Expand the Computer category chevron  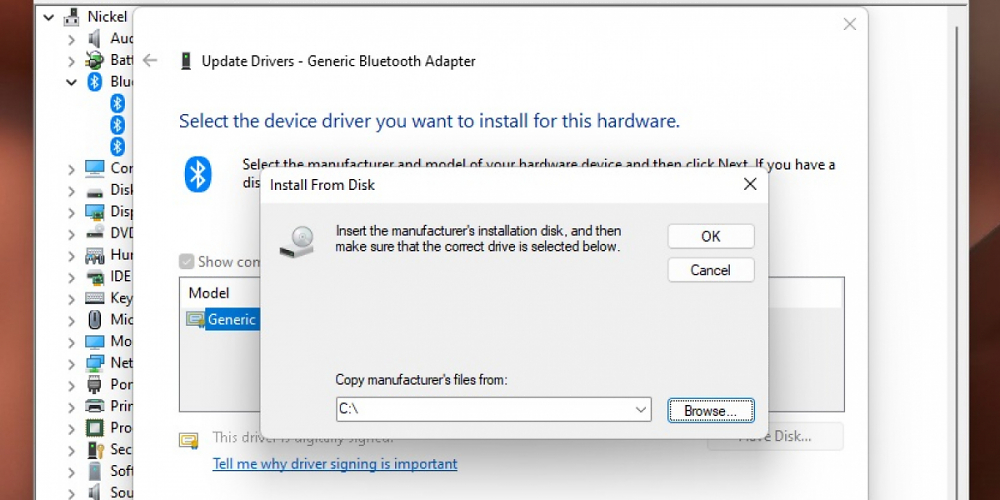tap(71, 169)
